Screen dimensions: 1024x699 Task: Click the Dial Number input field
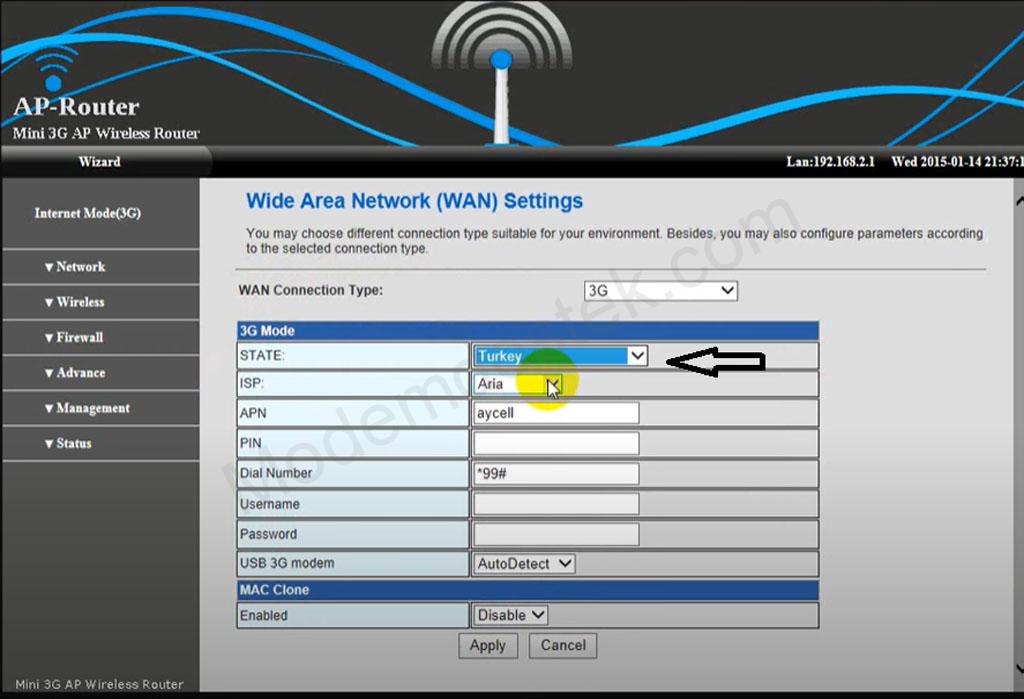[556, 473]
